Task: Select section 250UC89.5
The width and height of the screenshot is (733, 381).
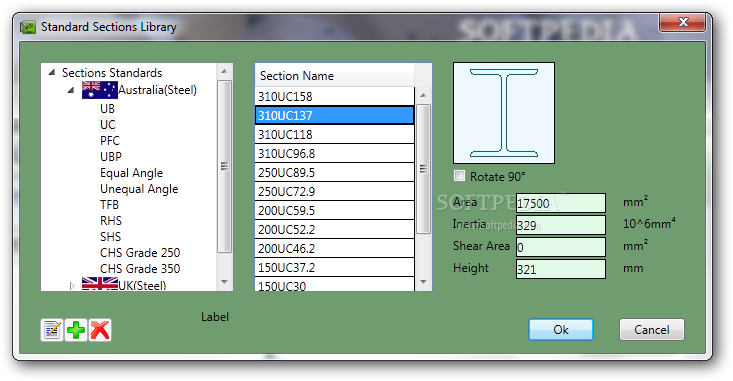Action: point(335,173)
